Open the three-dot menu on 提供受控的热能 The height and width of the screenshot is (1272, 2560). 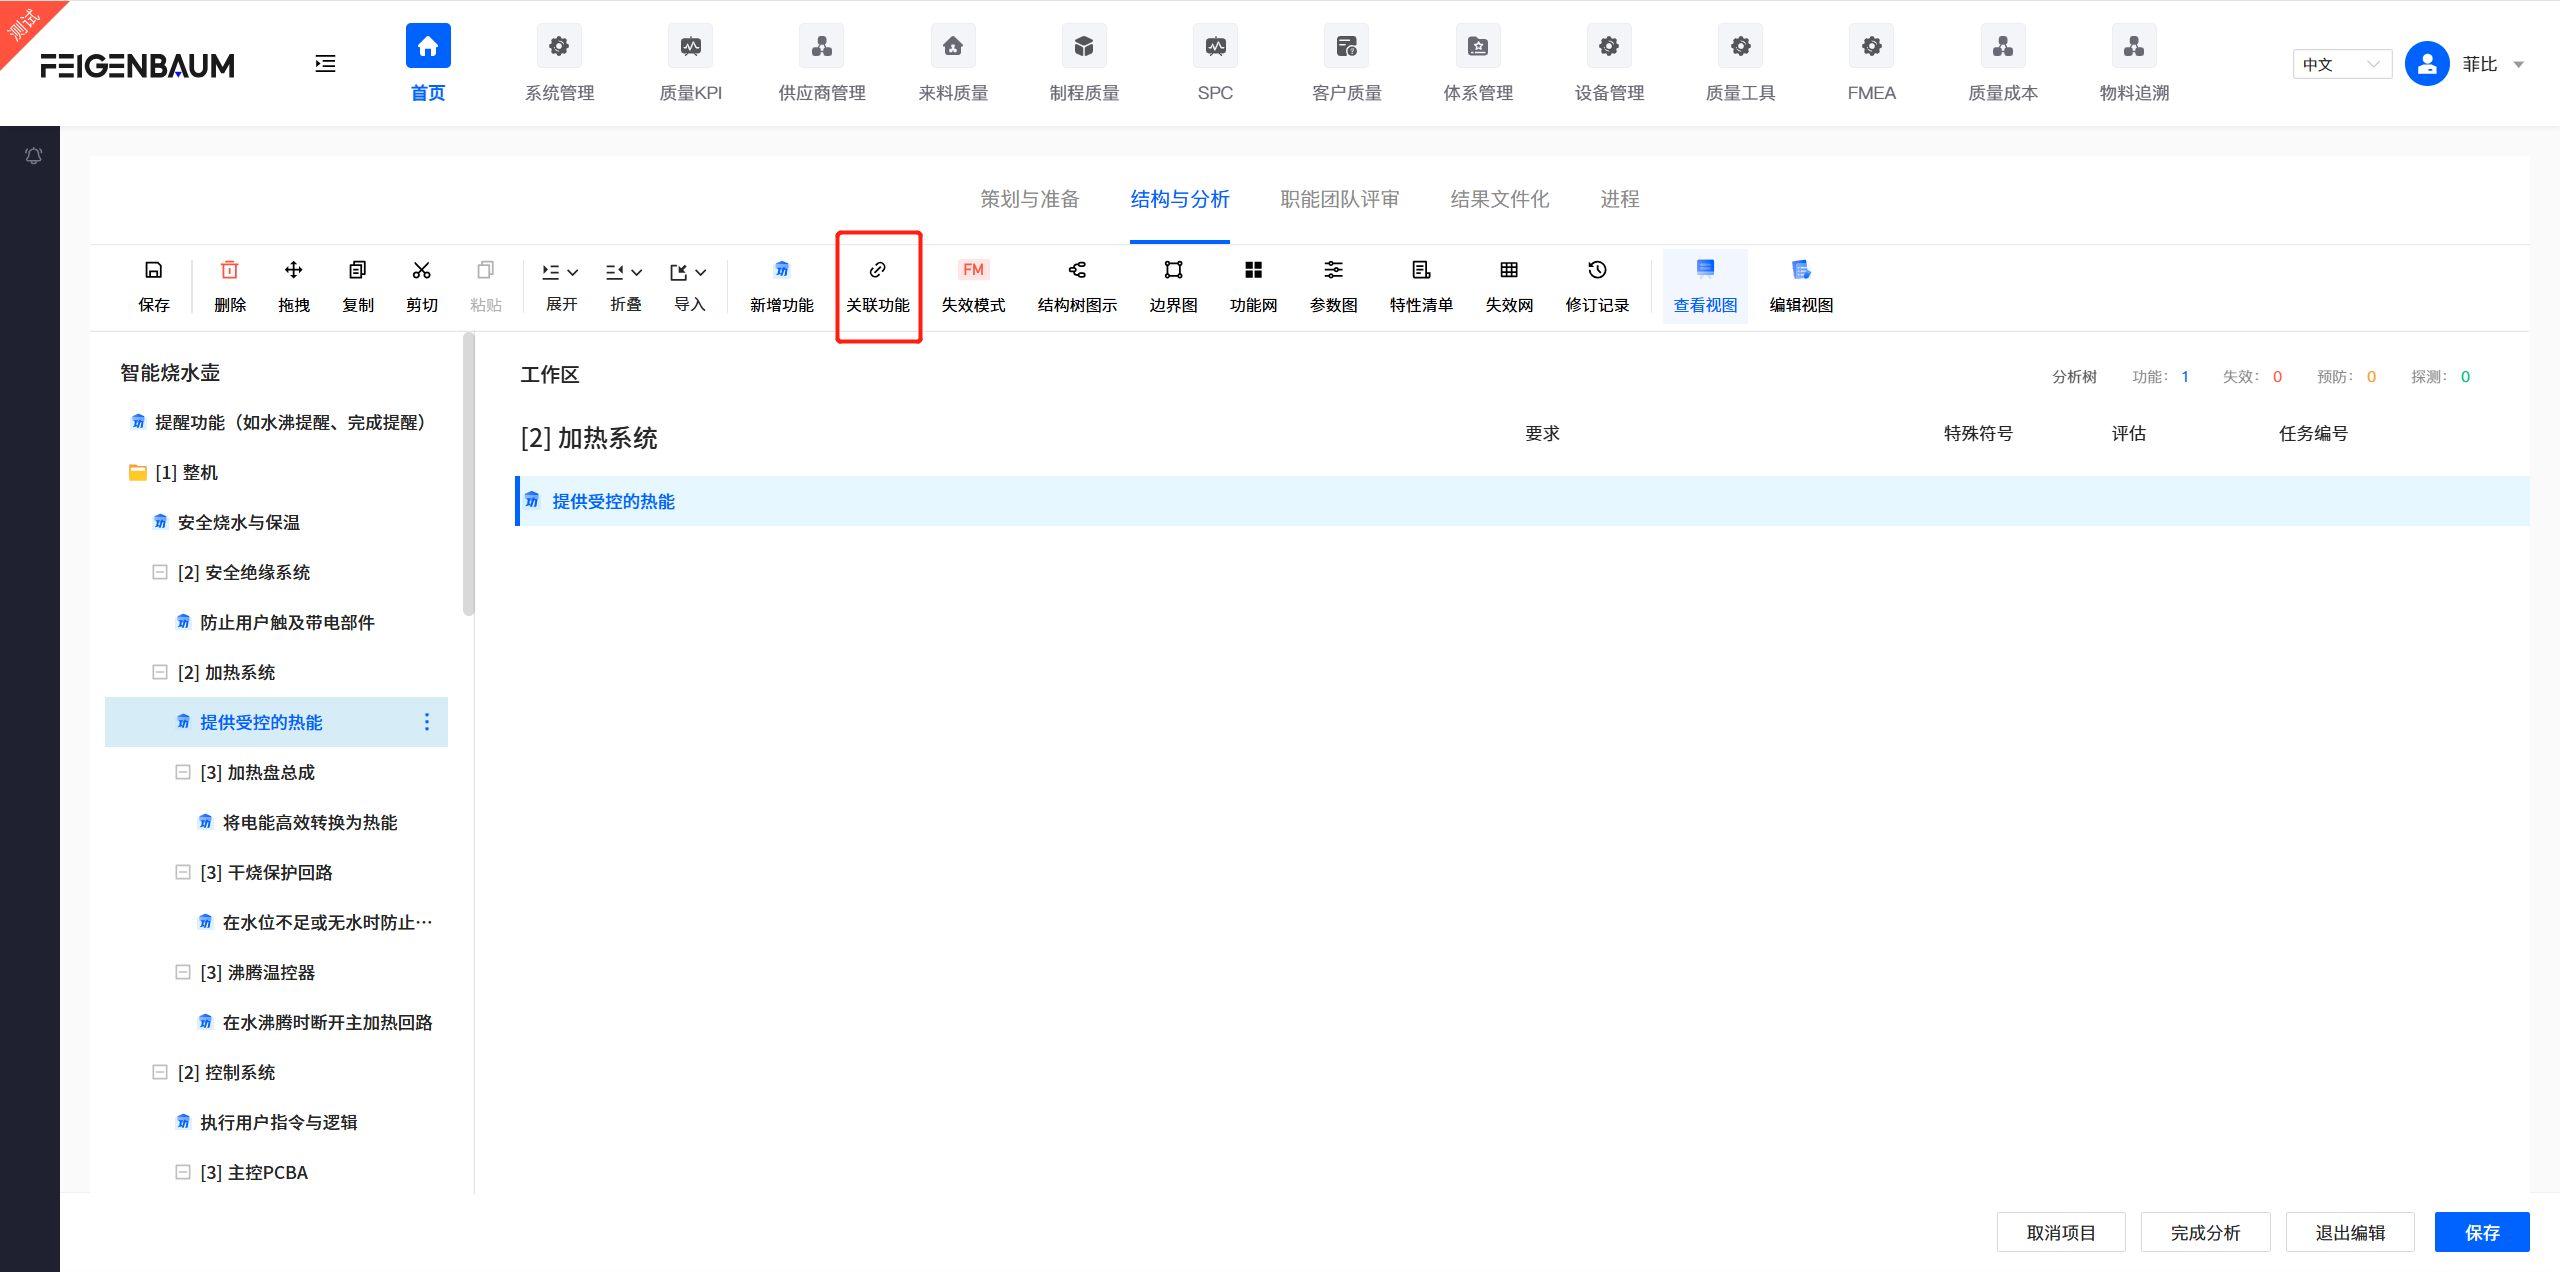point(427,722)
